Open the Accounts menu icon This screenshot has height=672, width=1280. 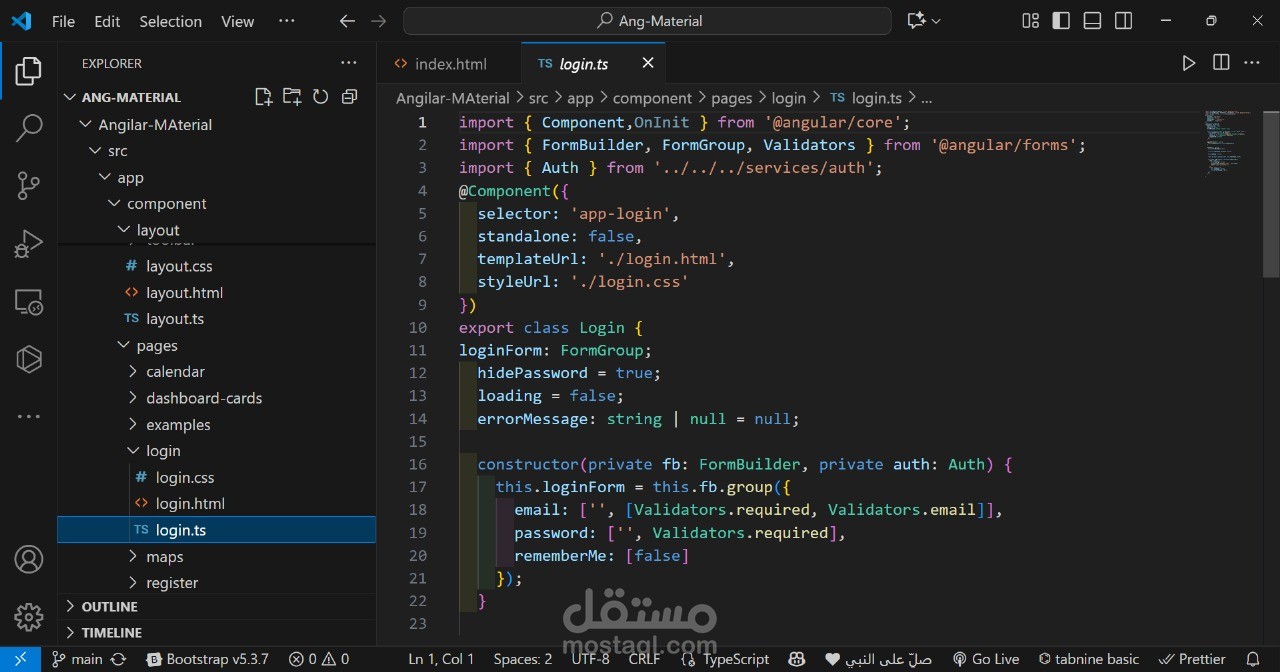tap(28, 560)
